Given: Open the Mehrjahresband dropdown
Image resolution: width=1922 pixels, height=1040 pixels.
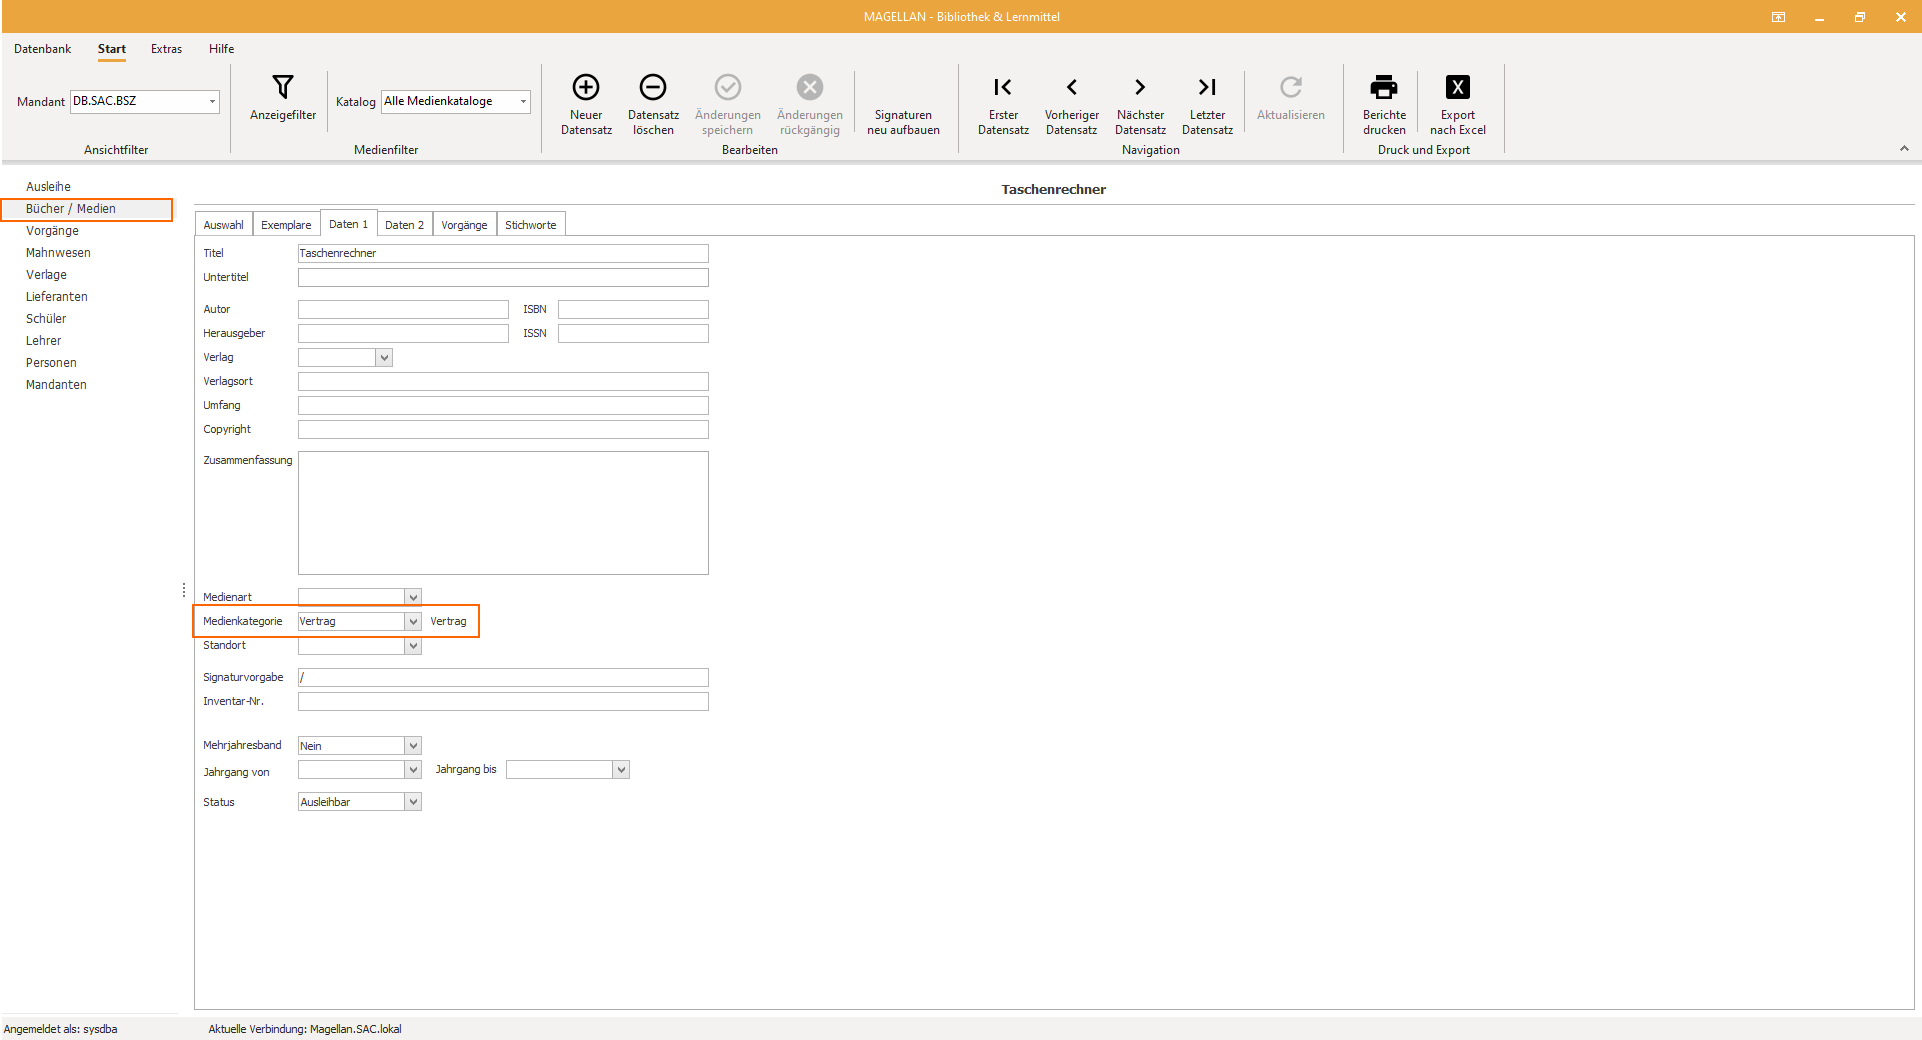Looking at the screenshot, I should [x=413, y=746].
